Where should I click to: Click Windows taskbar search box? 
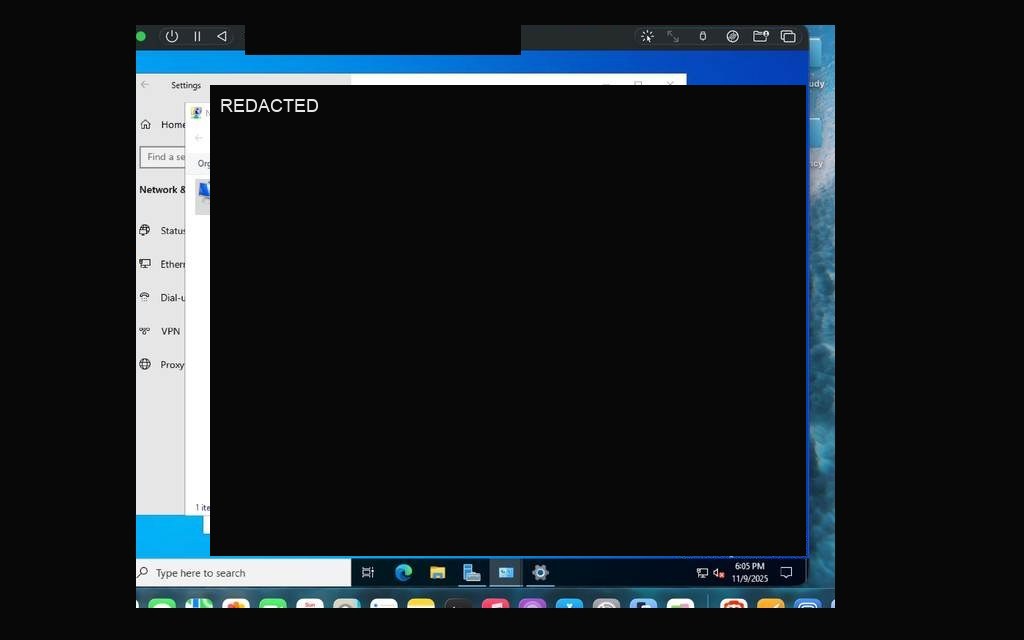pyautogui.click(x=244, y=573)
